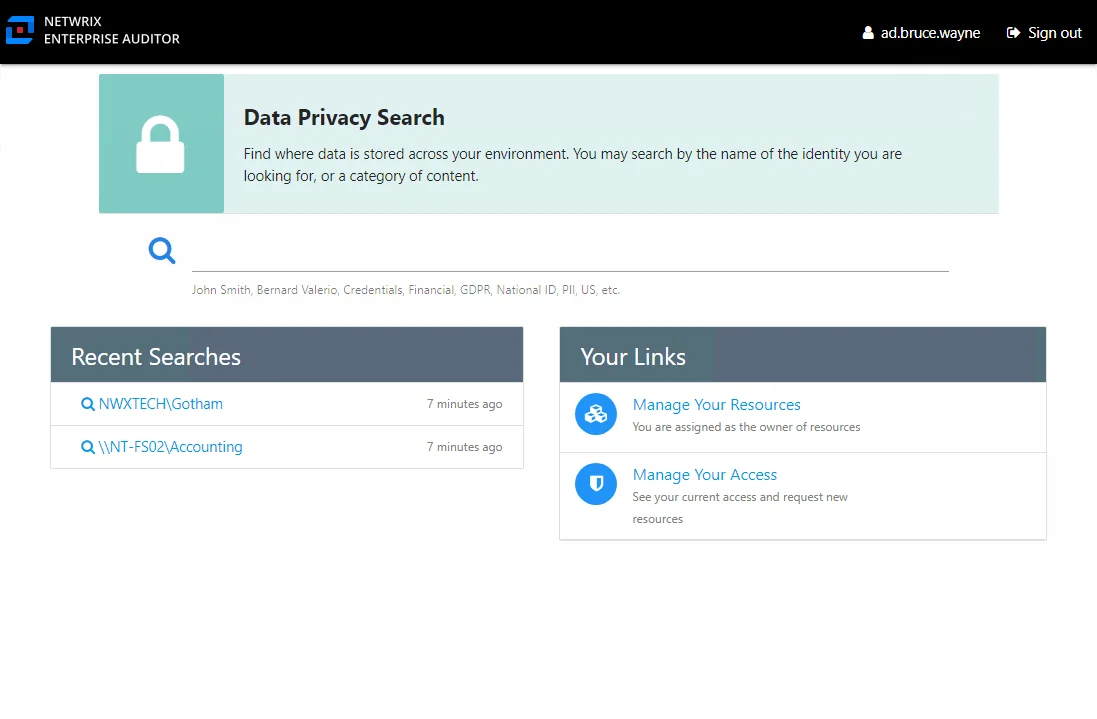Open the Manage Your Resources link
The image size is (1097, 719).
click(x=716, y=405)
